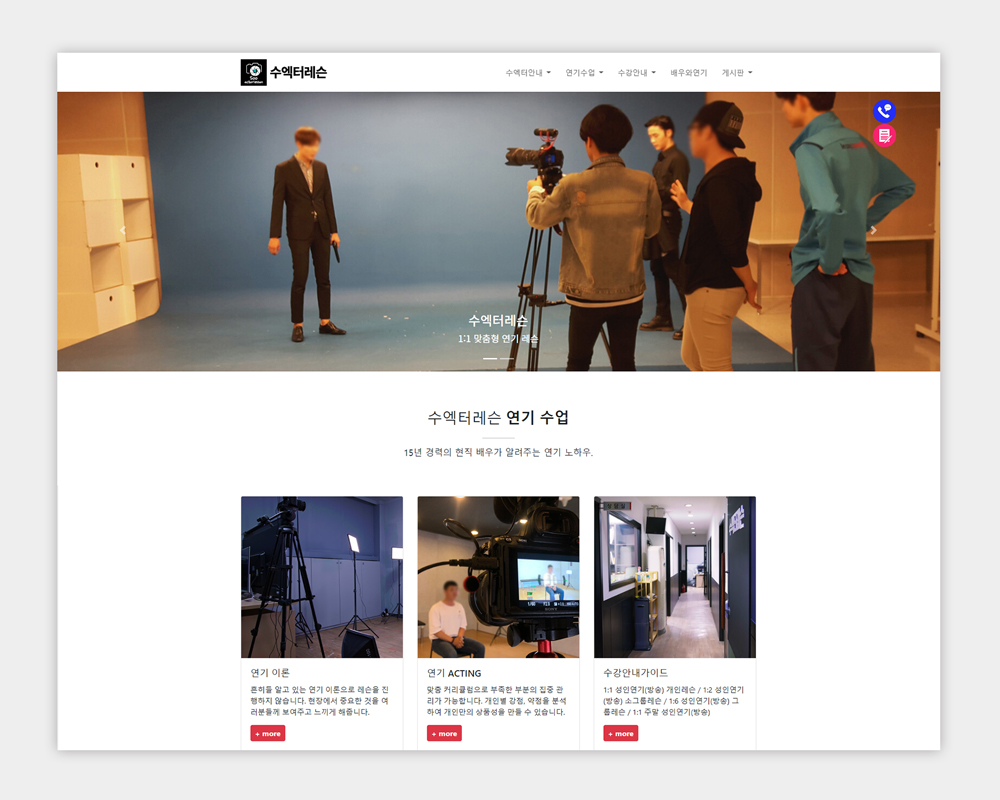The image size is (1000, 800).
Task: Click the pink inquiry form icon
Action: [884, 136]
